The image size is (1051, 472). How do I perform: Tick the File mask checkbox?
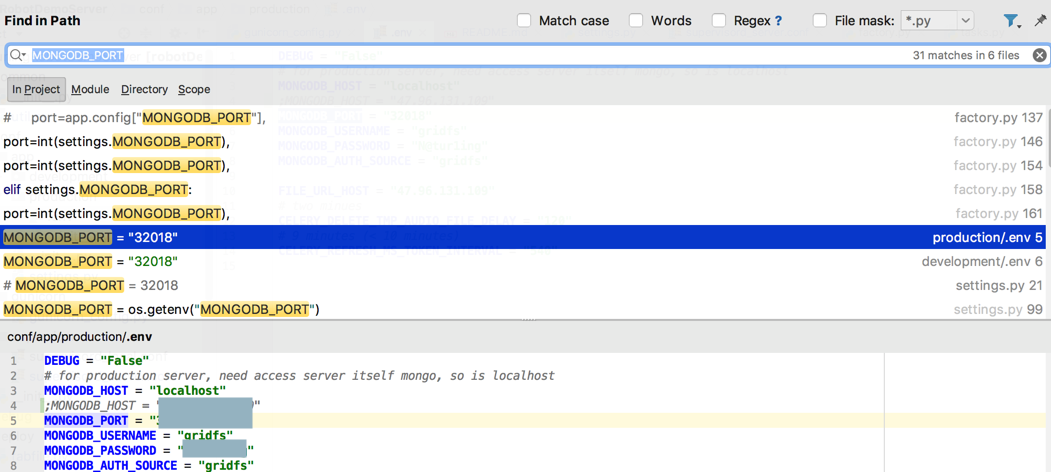820,20
